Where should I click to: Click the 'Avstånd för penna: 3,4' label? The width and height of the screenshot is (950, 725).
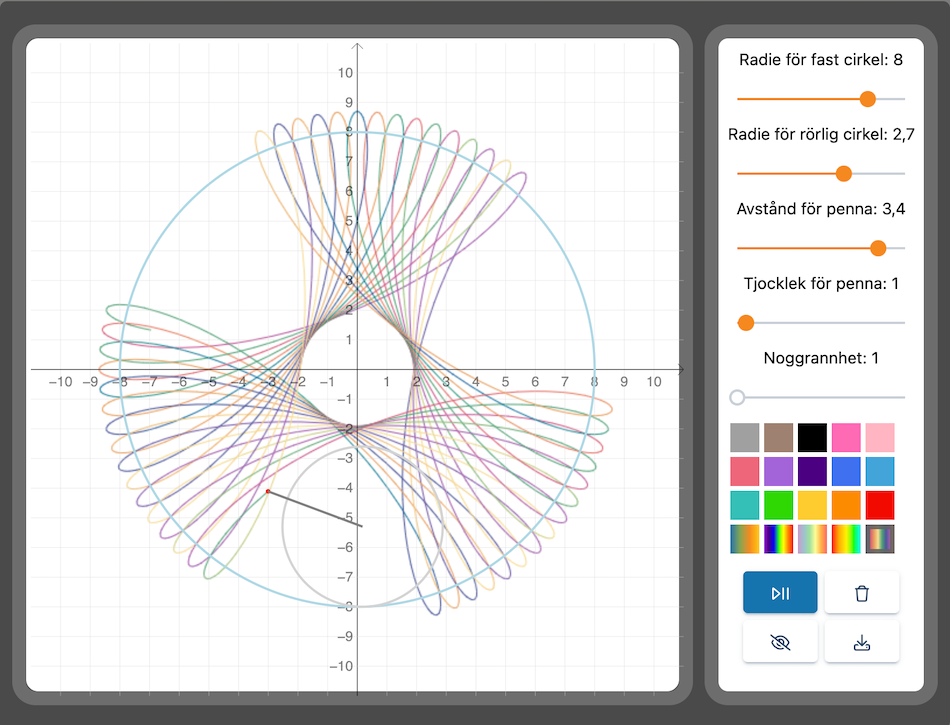(x=820, y=209)
